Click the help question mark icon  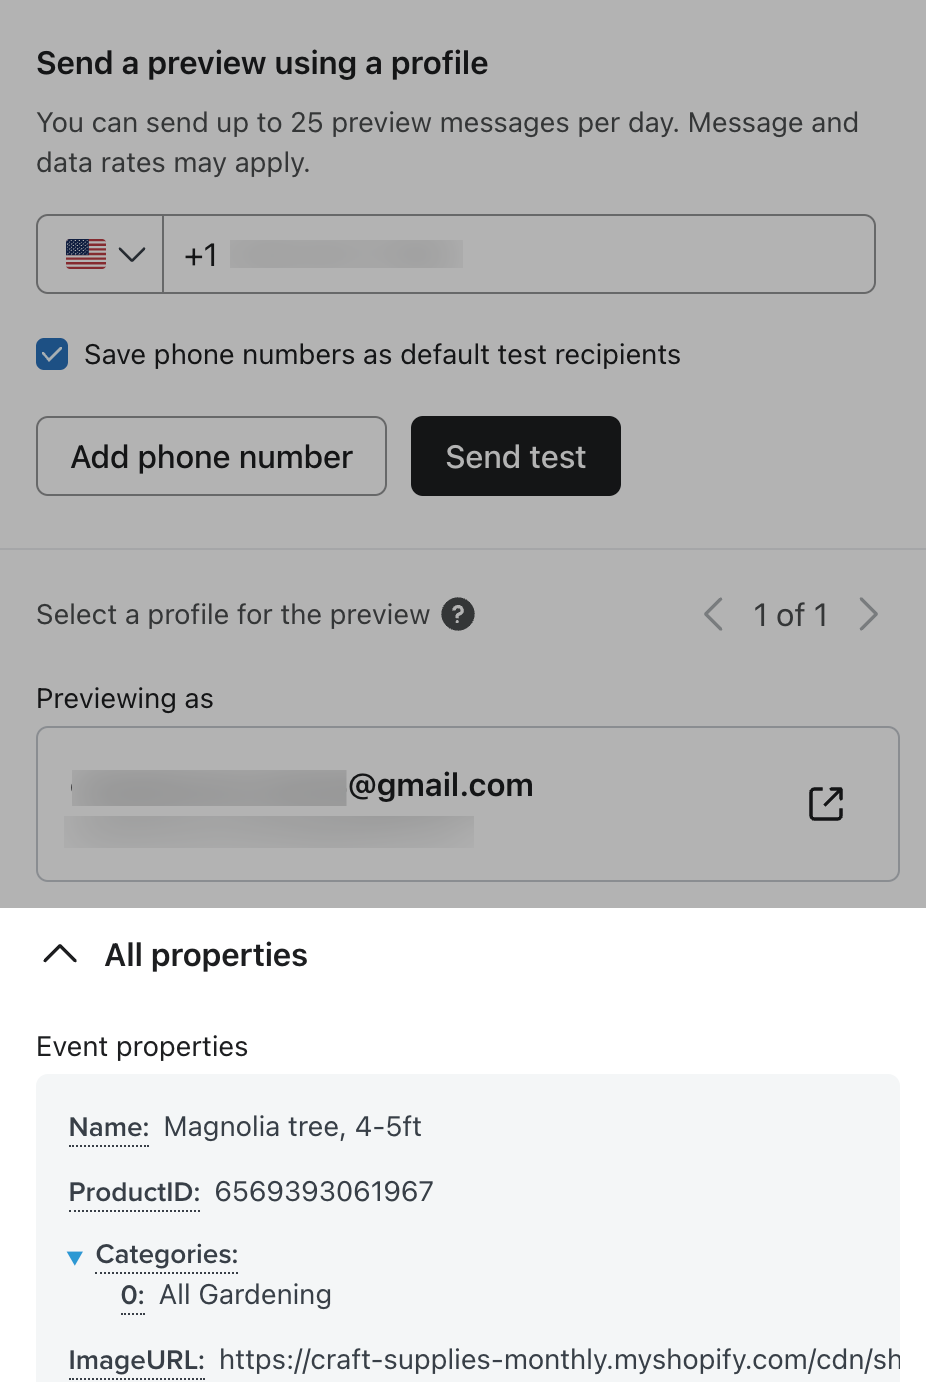[x=458, y=614]
